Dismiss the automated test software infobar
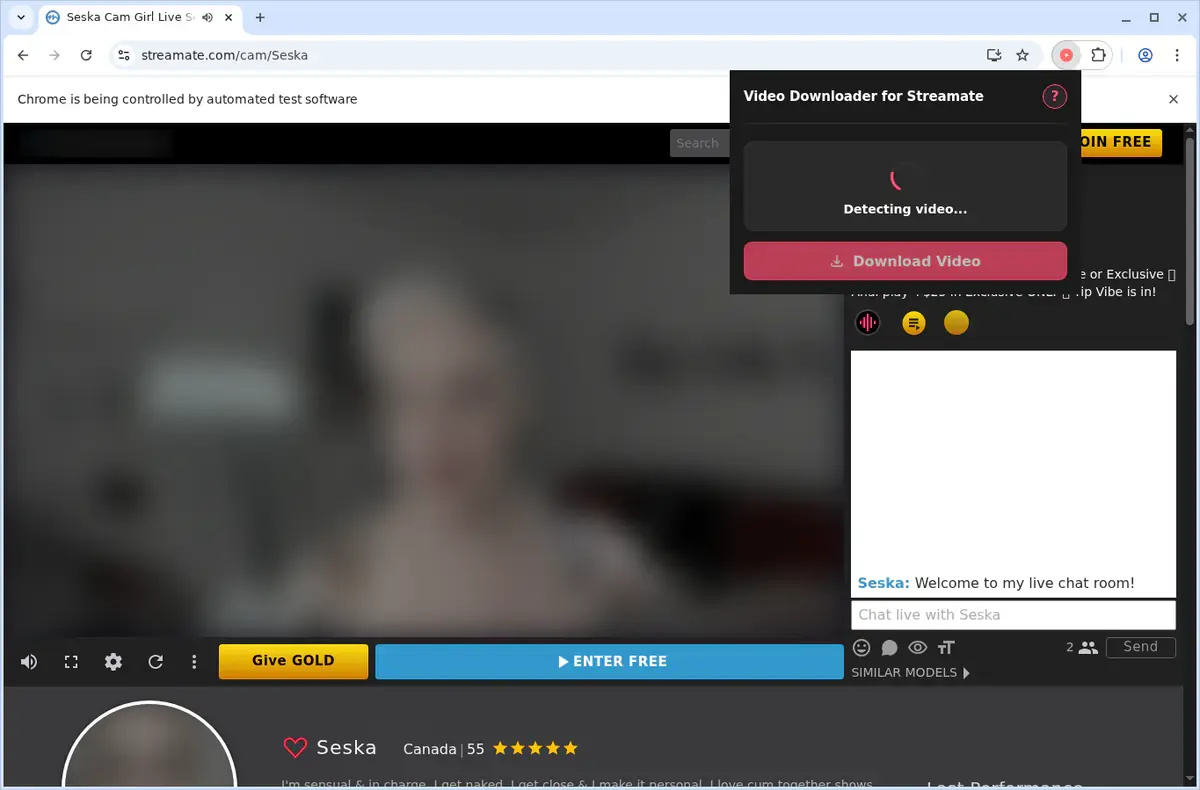Screen dimensions: 1200x790 (1174, 99)
